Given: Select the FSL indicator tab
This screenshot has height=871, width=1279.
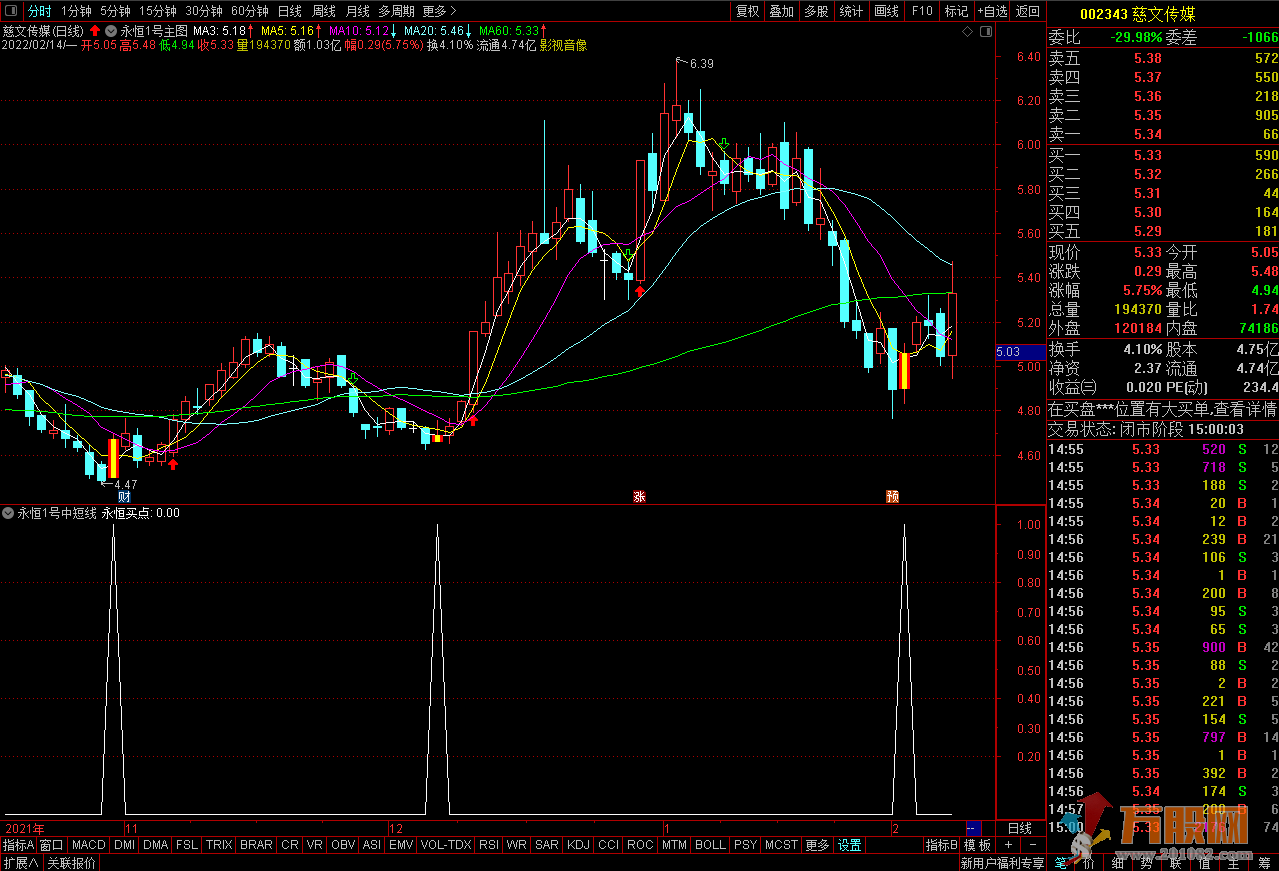Looking at the screenshot, I should point(187,845).
